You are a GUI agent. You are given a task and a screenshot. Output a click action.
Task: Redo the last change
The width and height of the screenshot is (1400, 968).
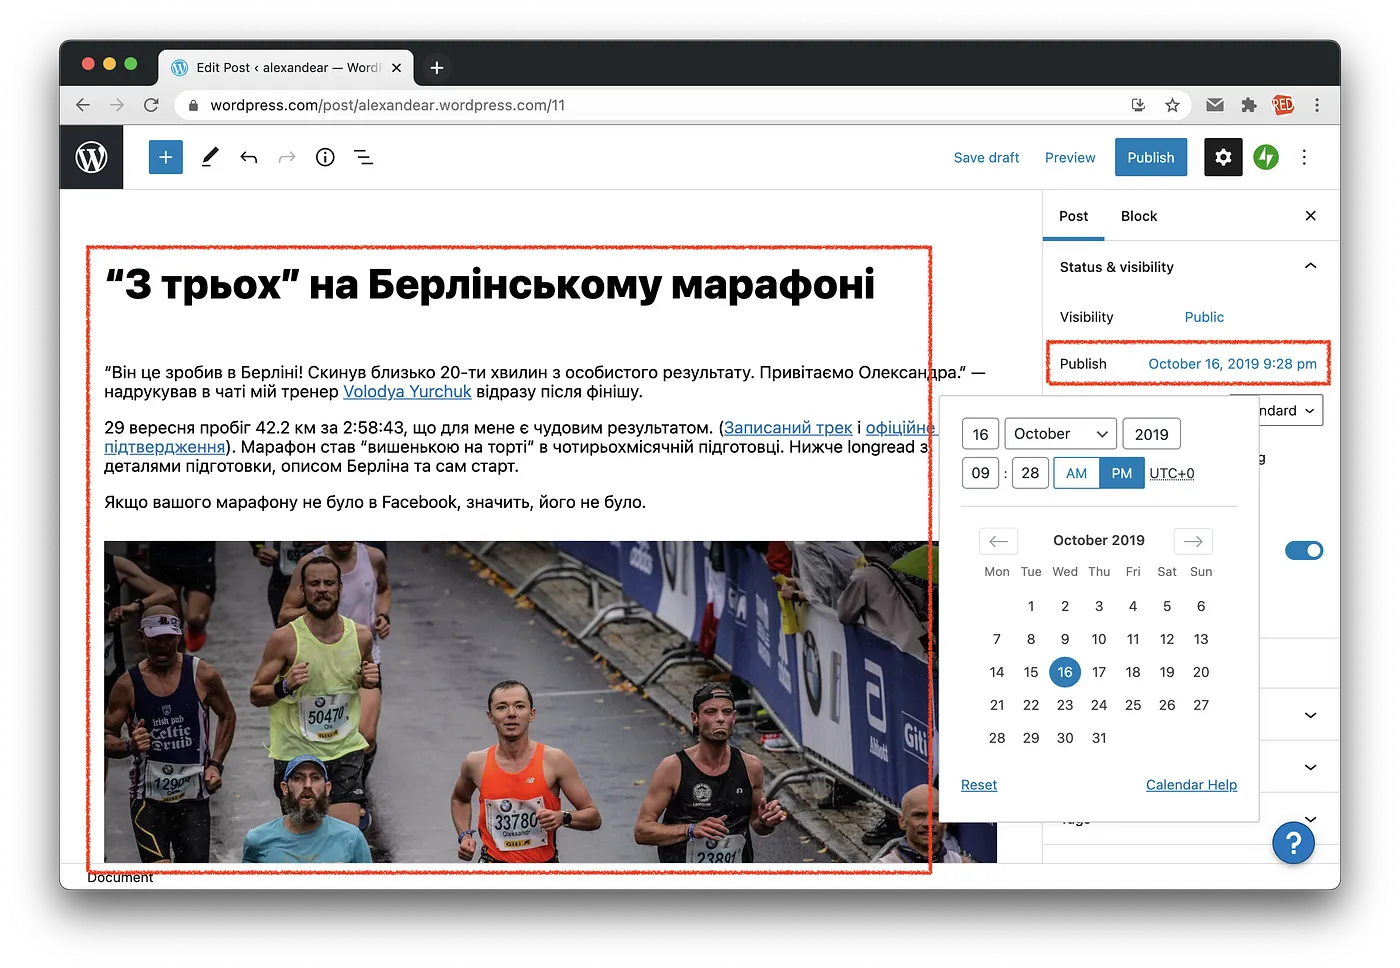coord(287,157)
